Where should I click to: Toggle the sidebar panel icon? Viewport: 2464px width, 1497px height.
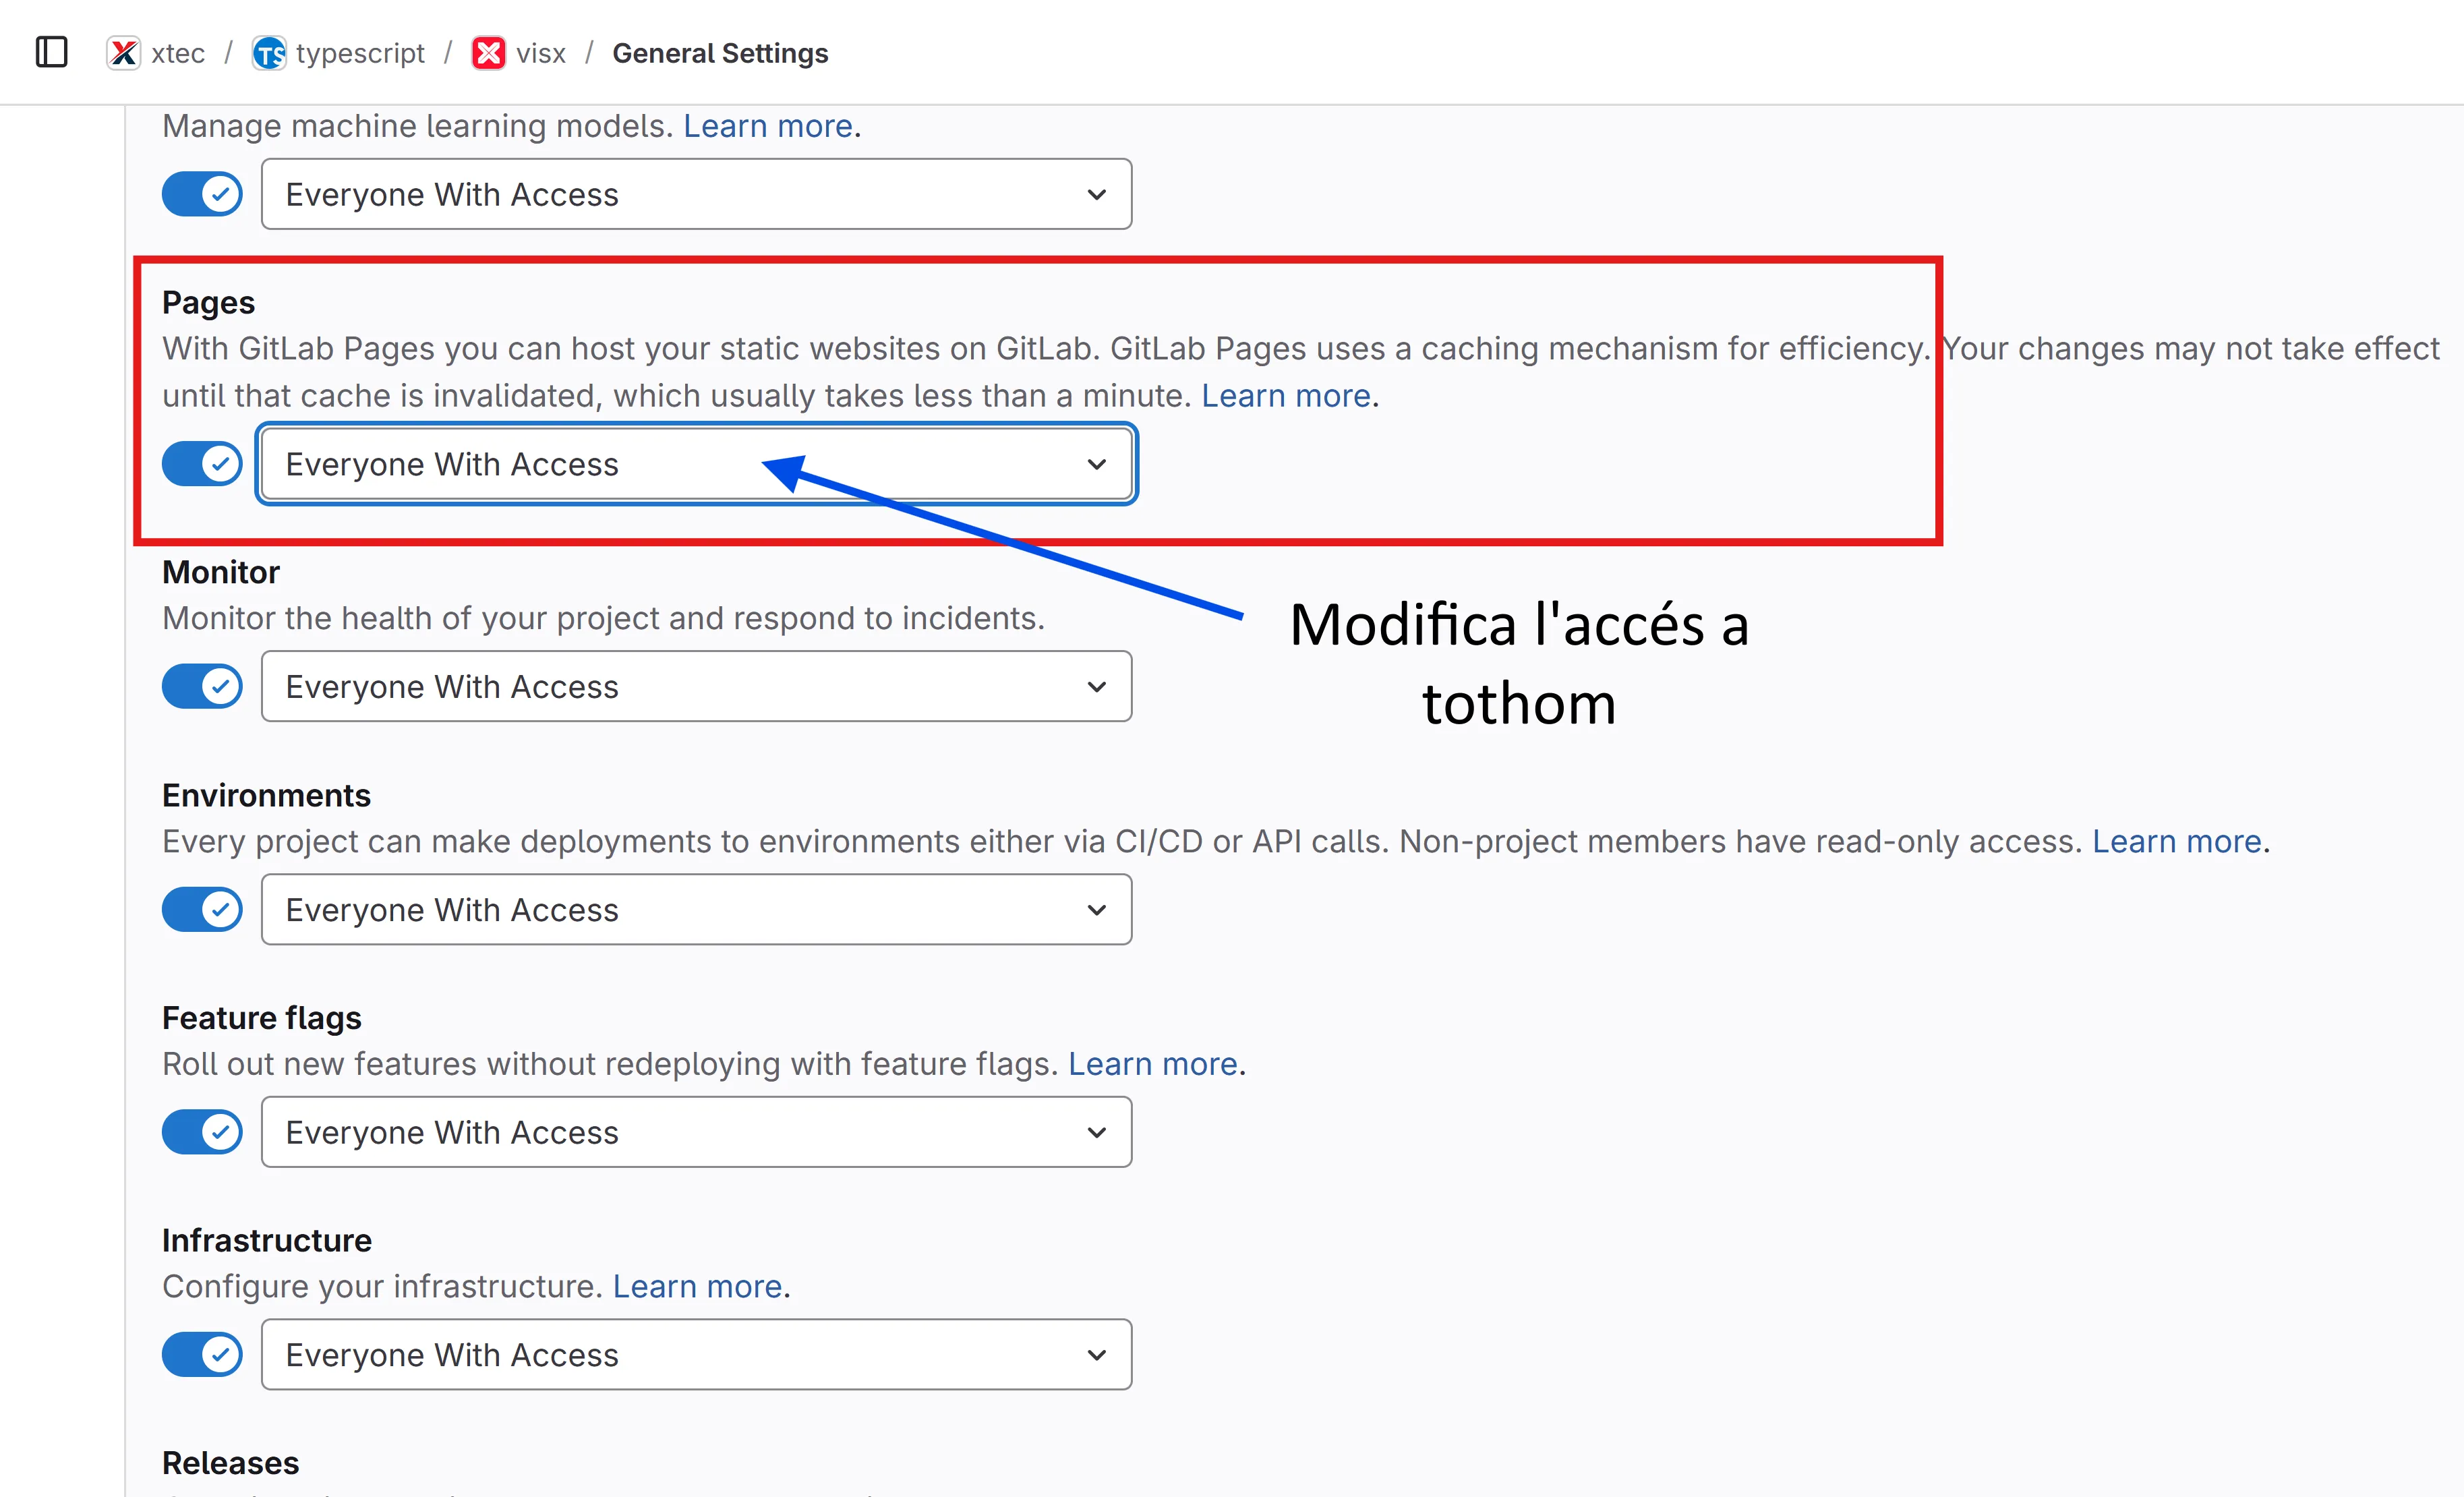tap(51, 52)
